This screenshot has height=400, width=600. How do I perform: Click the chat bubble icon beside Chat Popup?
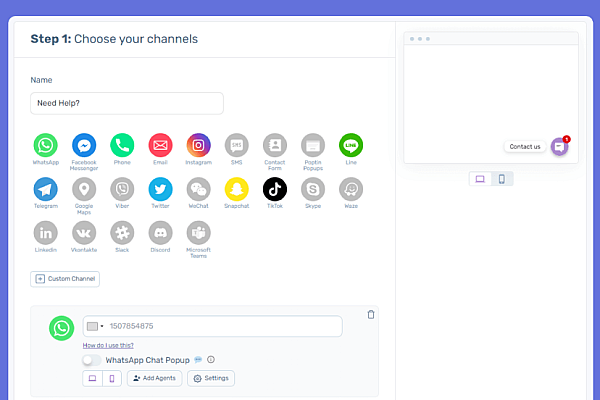198,360
